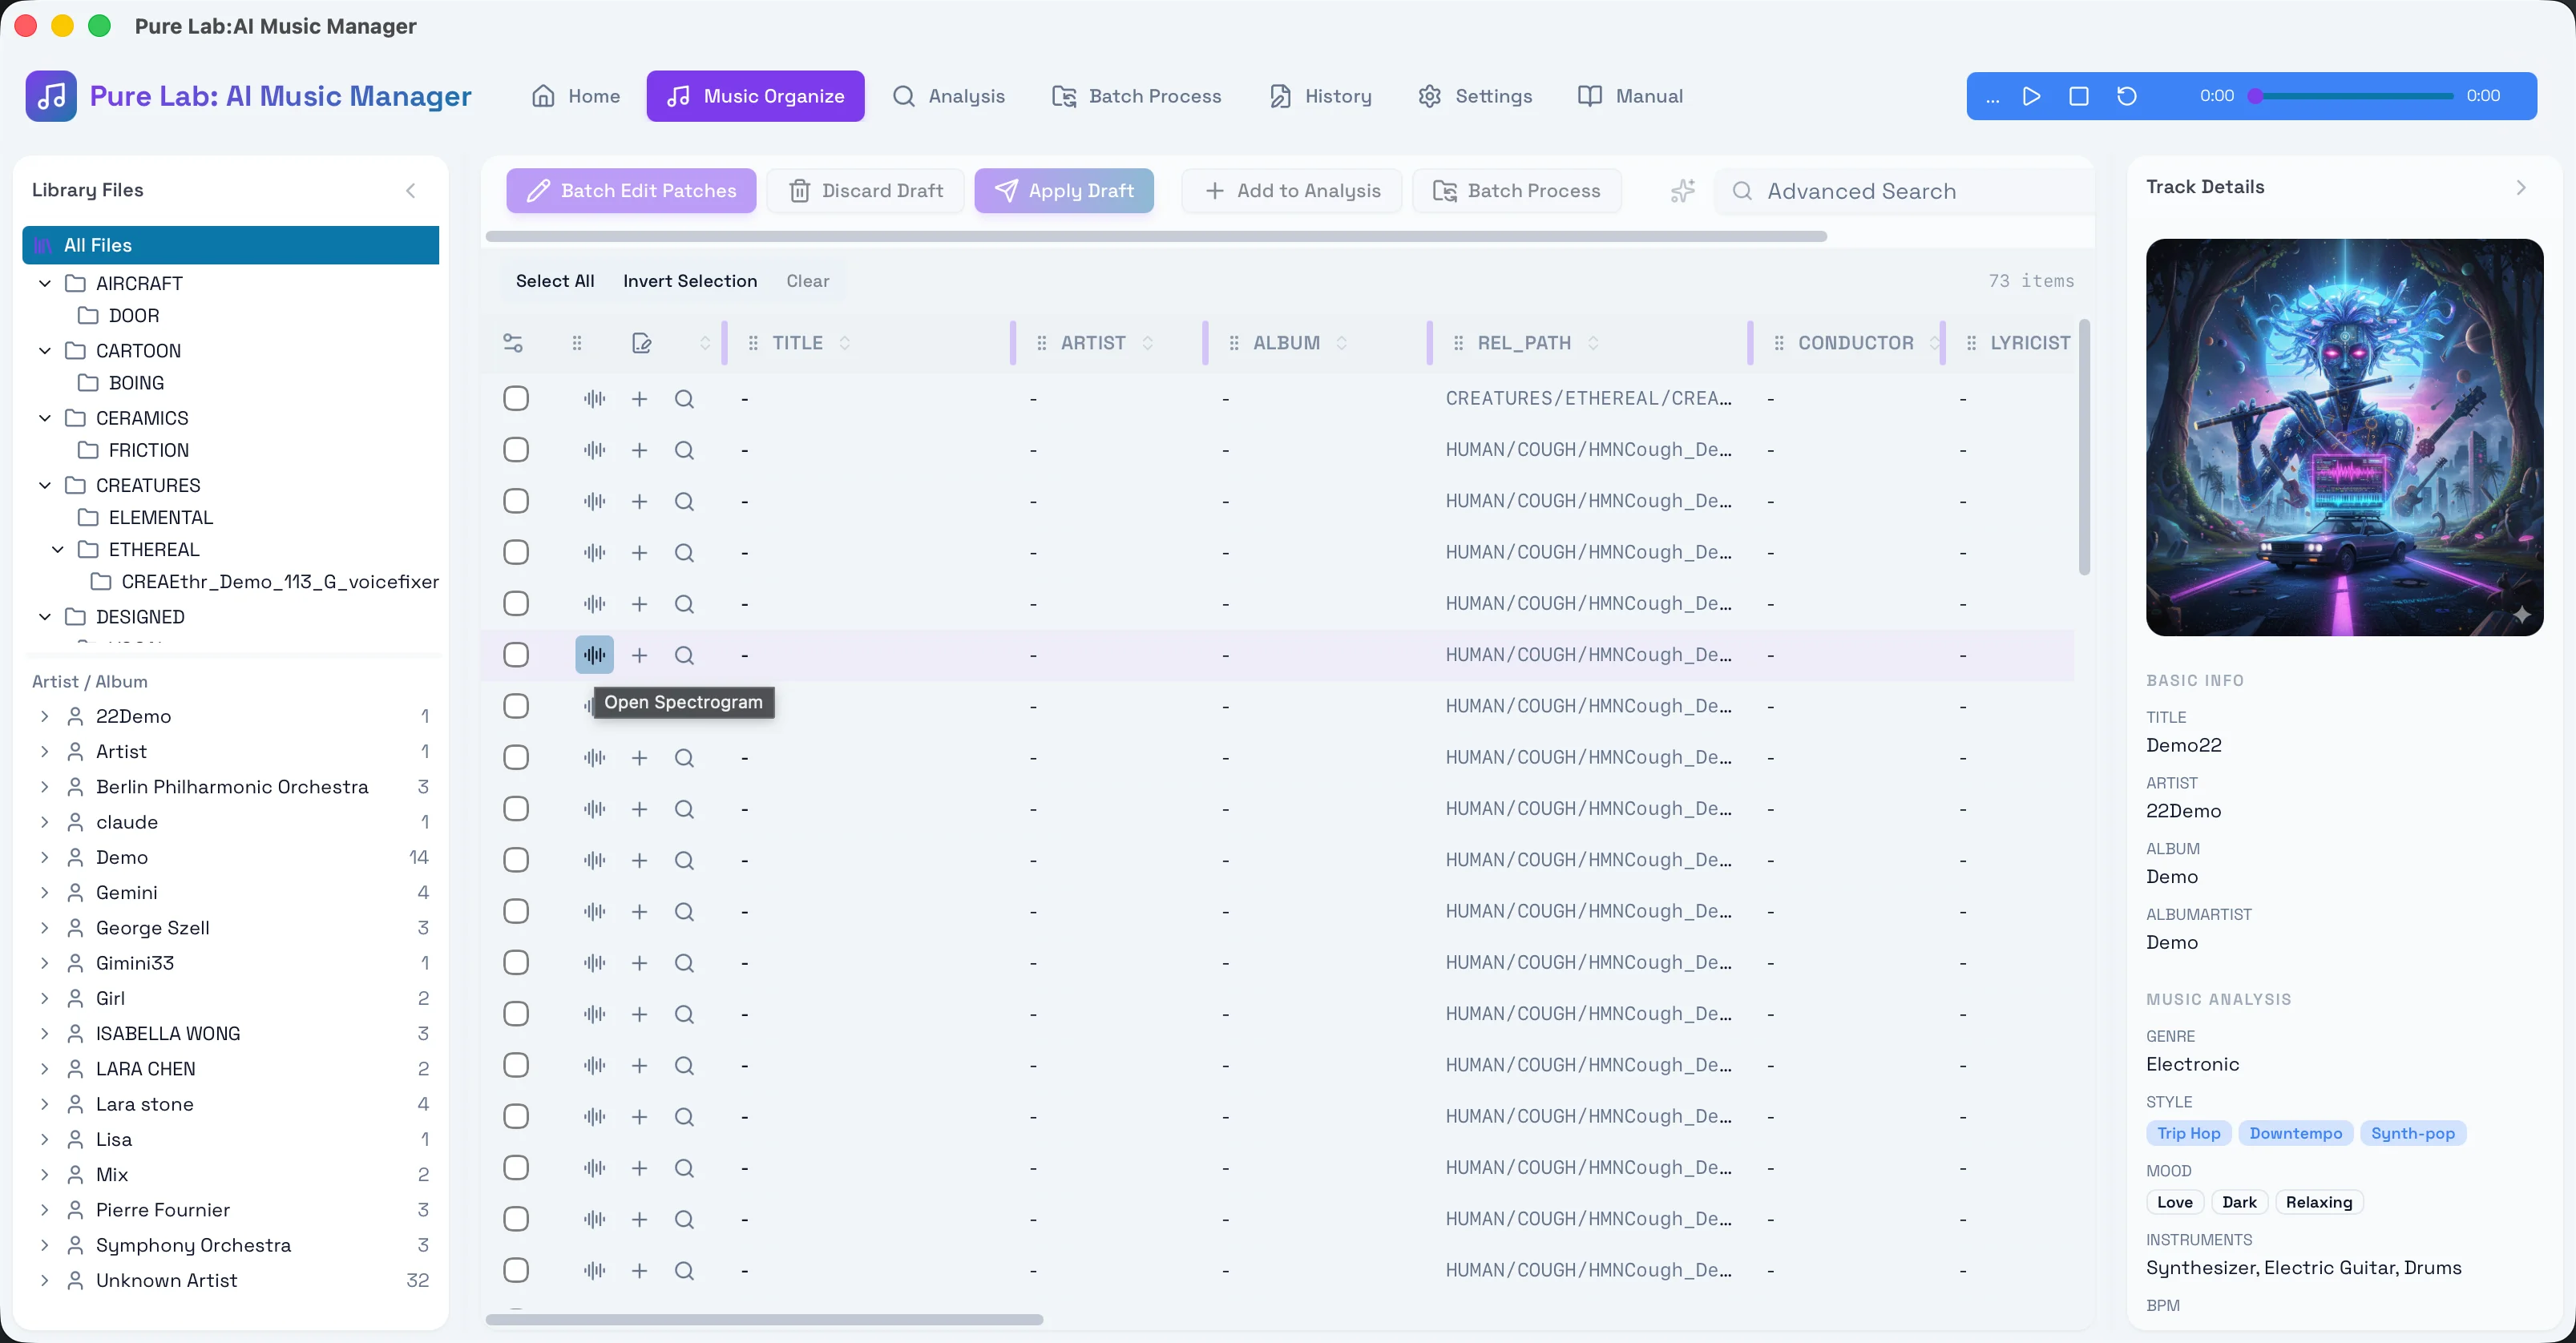Screen dimensions: 2576x1343
Task: Click the table's vertical scrollbar
Action: pyautogui.click(x=2084, y=447)
